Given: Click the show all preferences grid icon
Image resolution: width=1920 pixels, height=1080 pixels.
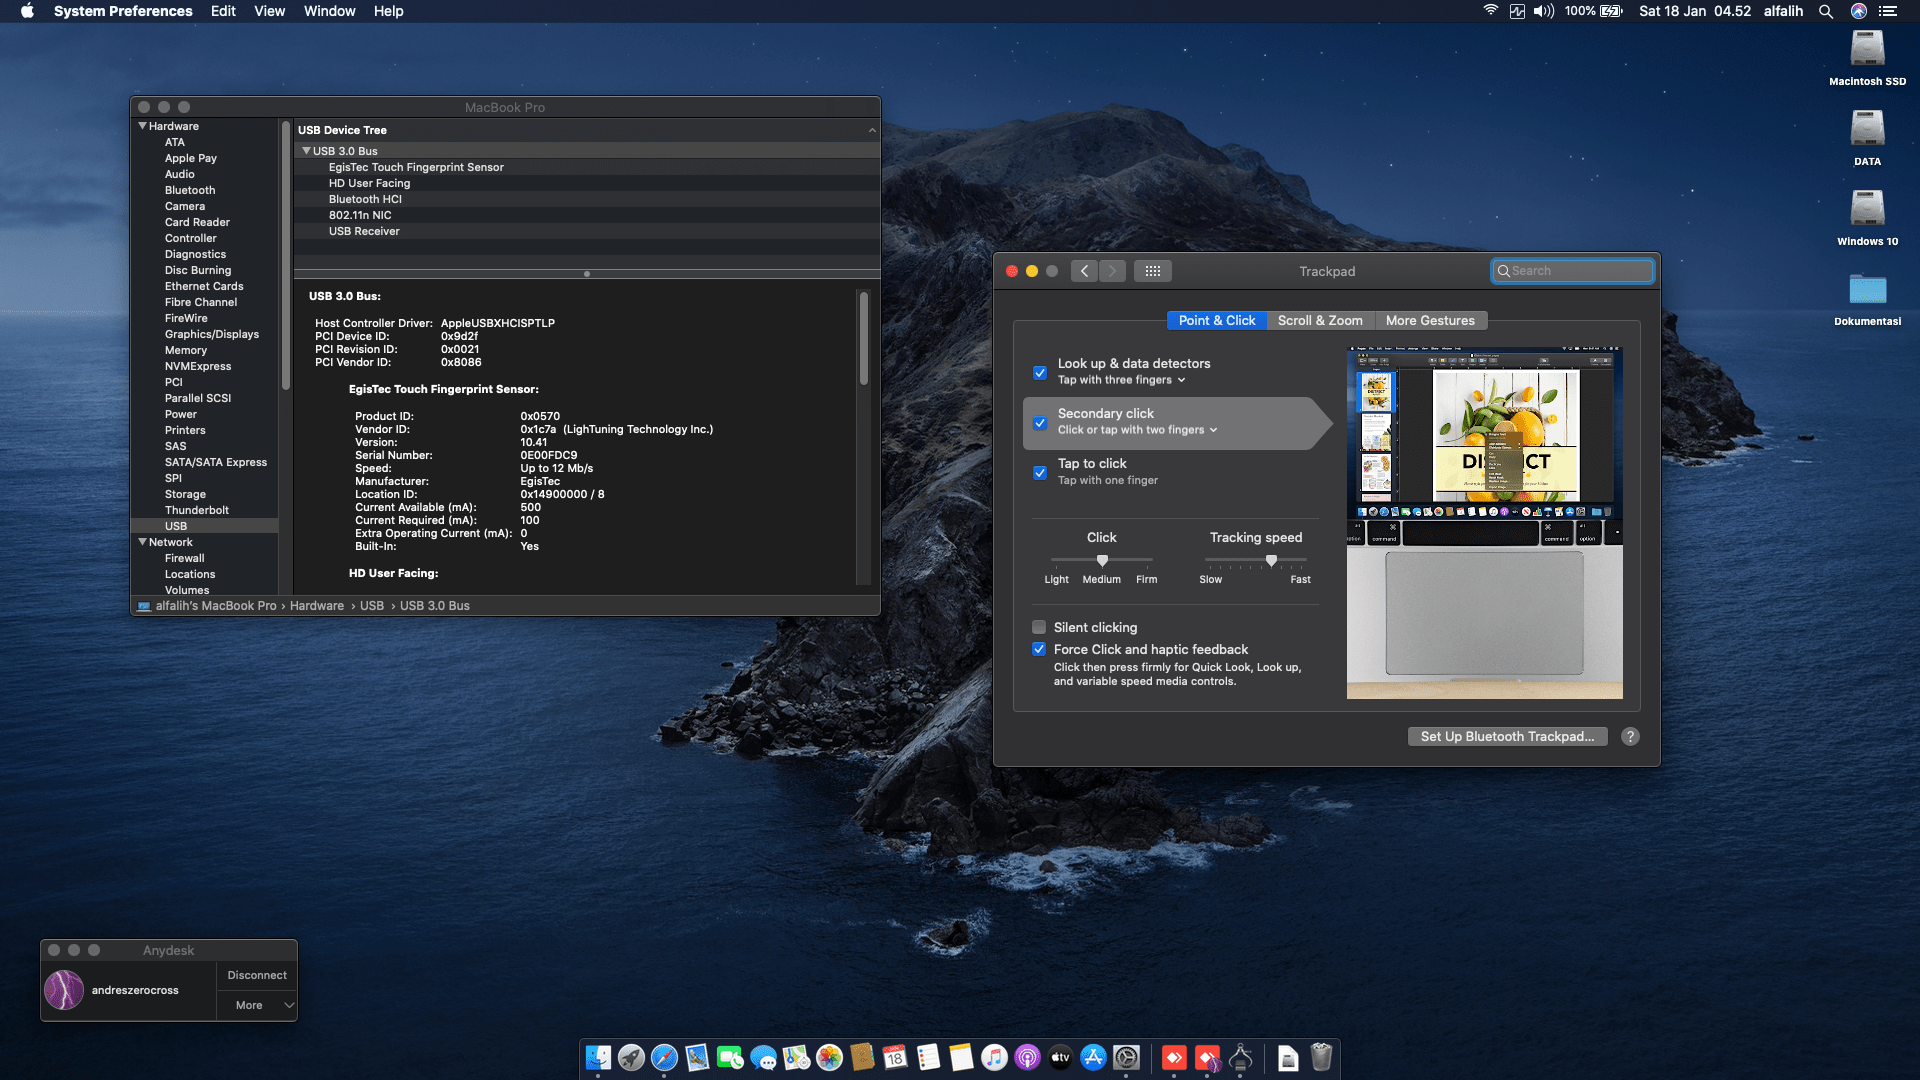Looking at the screenshot, I should click(1152, 271).
